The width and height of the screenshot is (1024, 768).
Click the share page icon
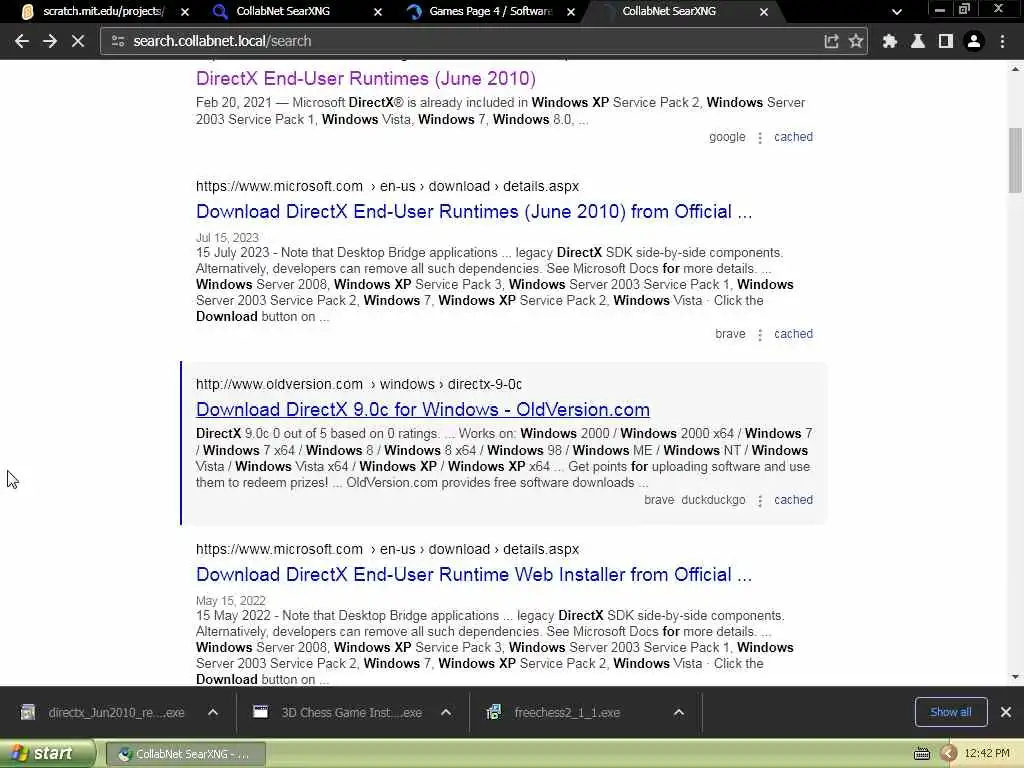pyautogui.click(x=831, y=41)
